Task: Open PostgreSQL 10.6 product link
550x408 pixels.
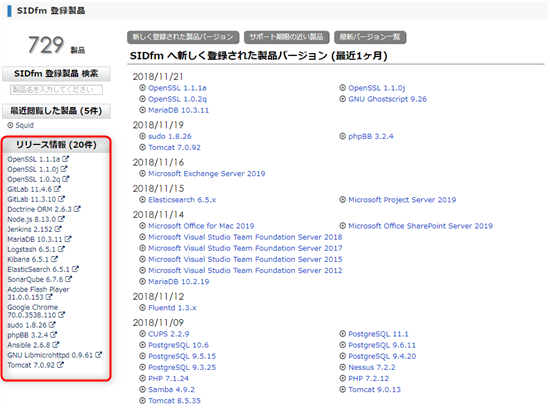Action: coord(178,345)
